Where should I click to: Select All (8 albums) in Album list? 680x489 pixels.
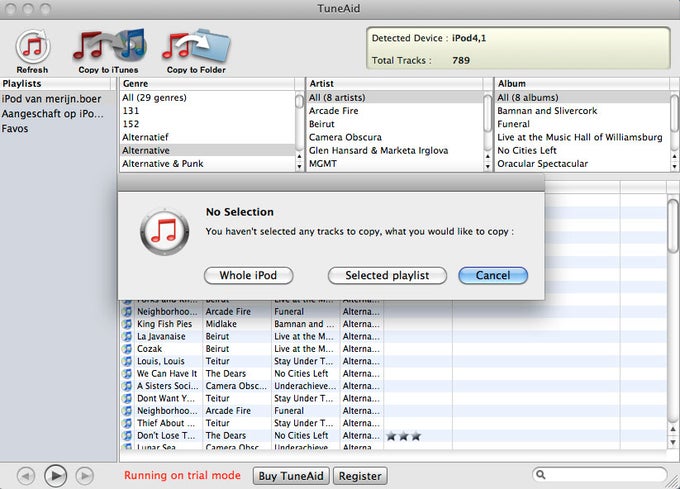[582, 98]
